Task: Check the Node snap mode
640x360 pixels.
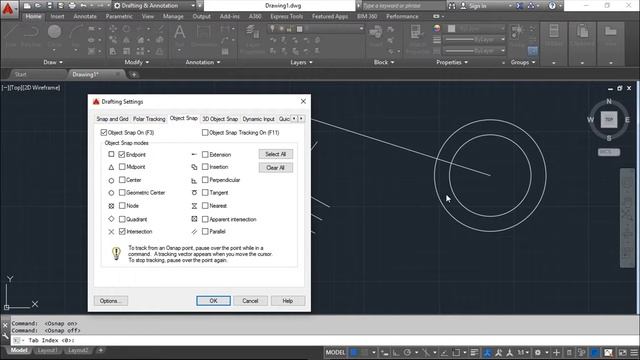Action: (x=122, y=206)
